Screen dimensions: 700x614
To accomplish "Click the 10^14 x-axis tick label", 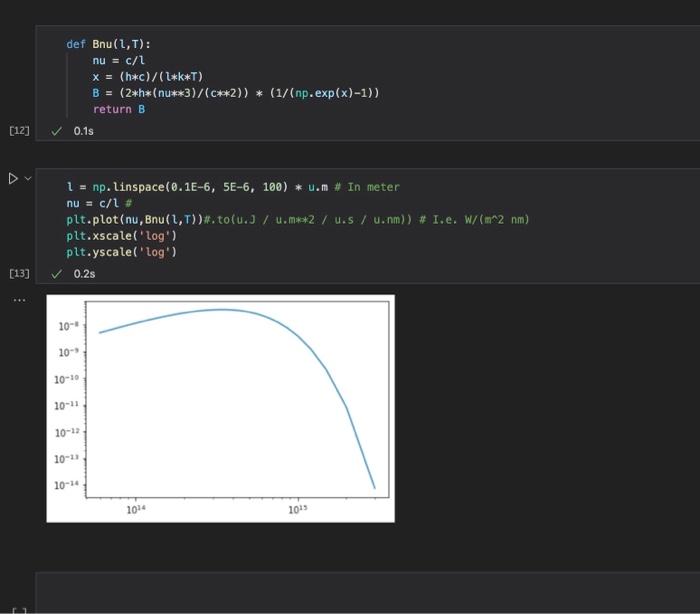I will click(x=136, y=509).
